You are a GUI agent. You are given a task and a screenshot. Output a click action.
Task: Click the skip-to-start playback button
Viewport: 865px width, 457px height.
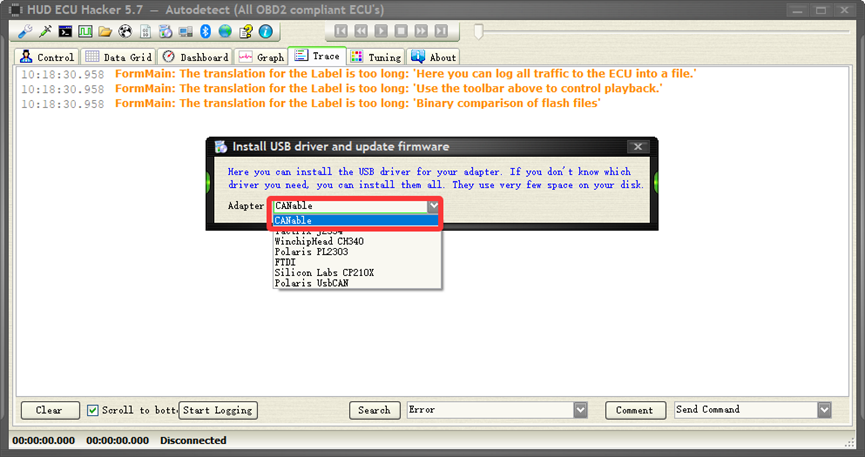click(341, 31)
